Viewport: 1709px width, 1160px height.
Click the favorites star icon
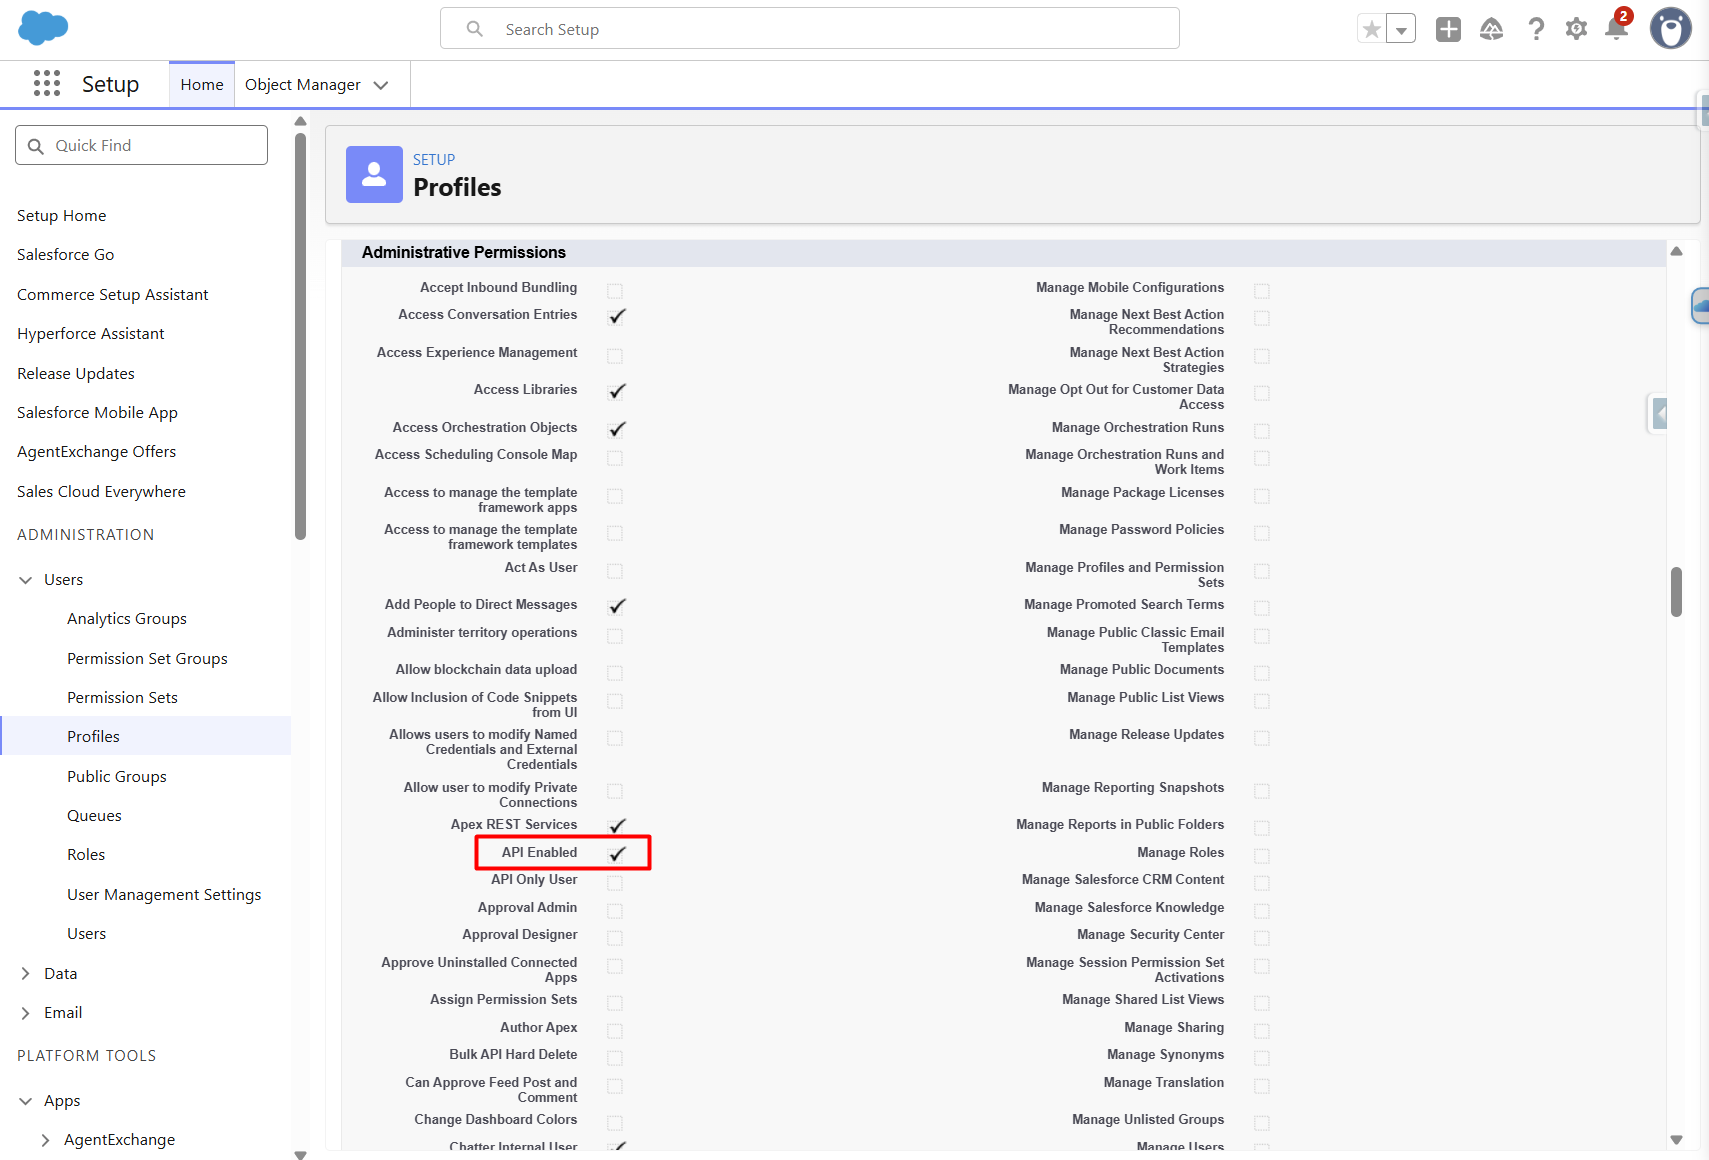tap(1372, 29)
